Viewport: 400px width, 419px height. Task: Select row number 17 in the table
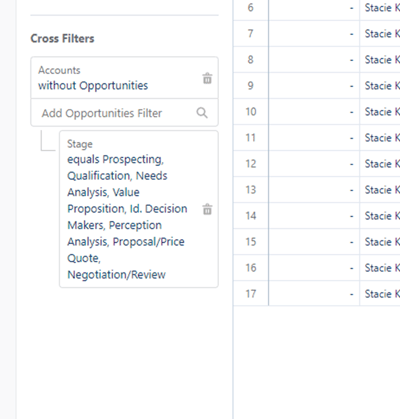point(251,294)
